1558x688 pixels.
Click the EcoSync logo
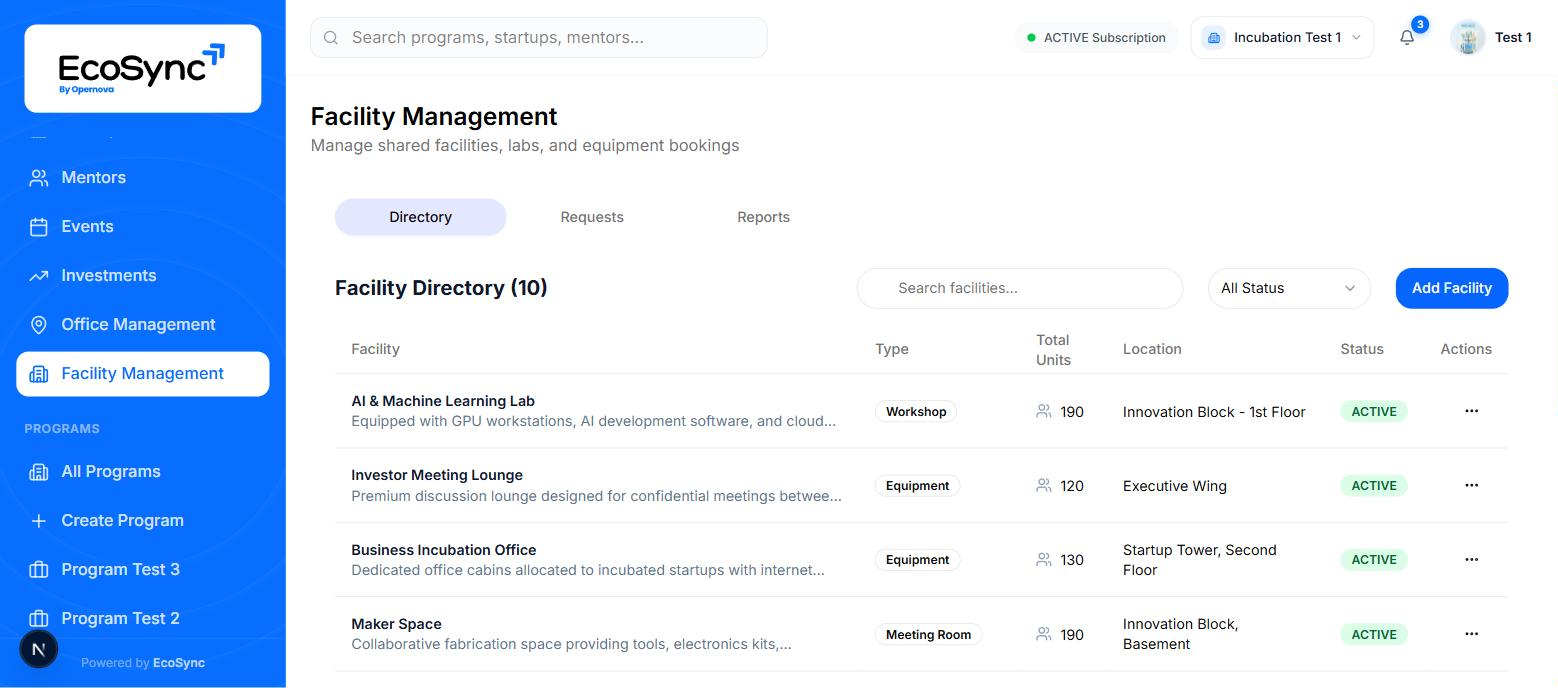[142, 68]
